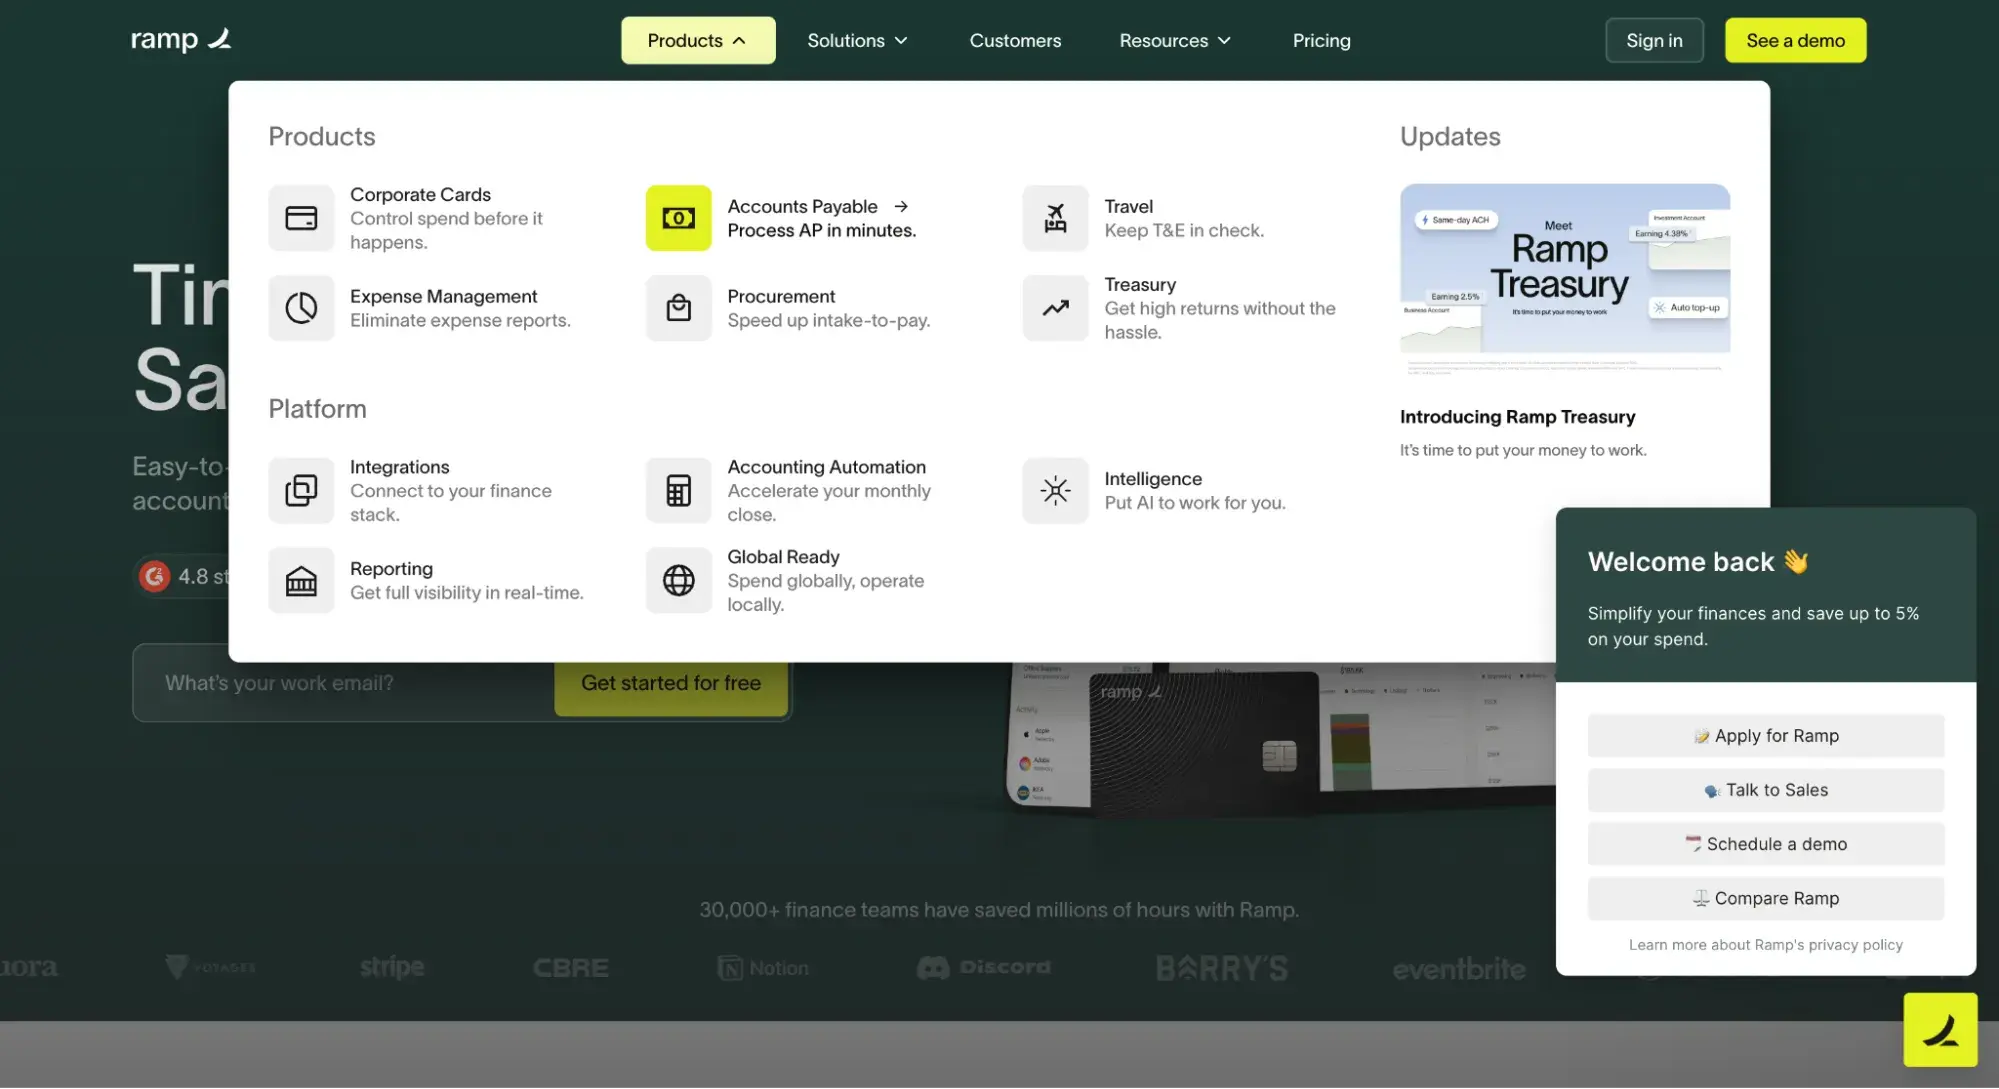Expand the Resources dropdown
Viewport: 1999px width, 1089px height.
point(1175,40)
